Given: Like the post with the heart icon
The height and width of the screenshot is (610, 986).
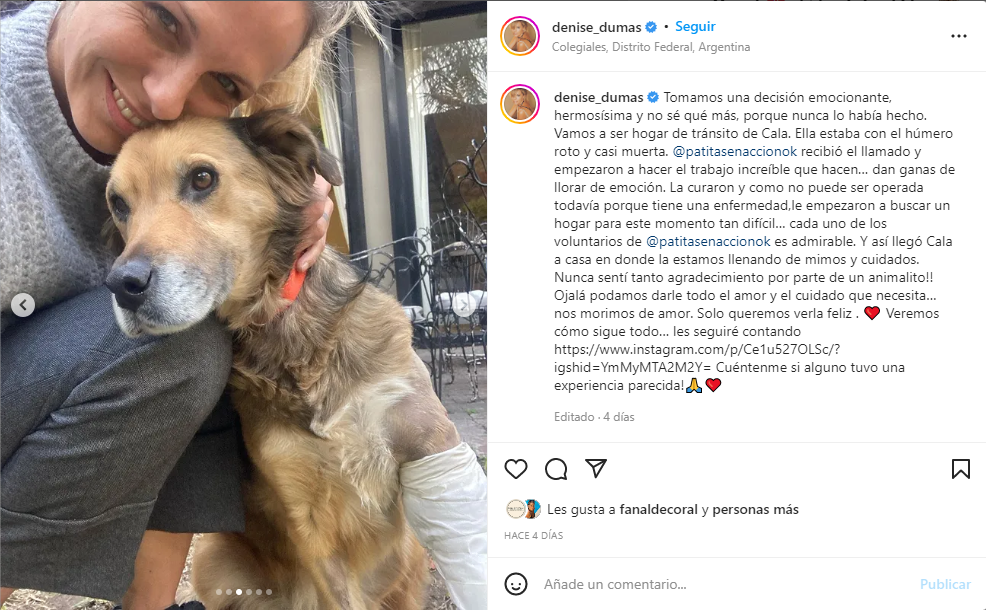Looking at the screenshot, I should (x=516, y=469).
